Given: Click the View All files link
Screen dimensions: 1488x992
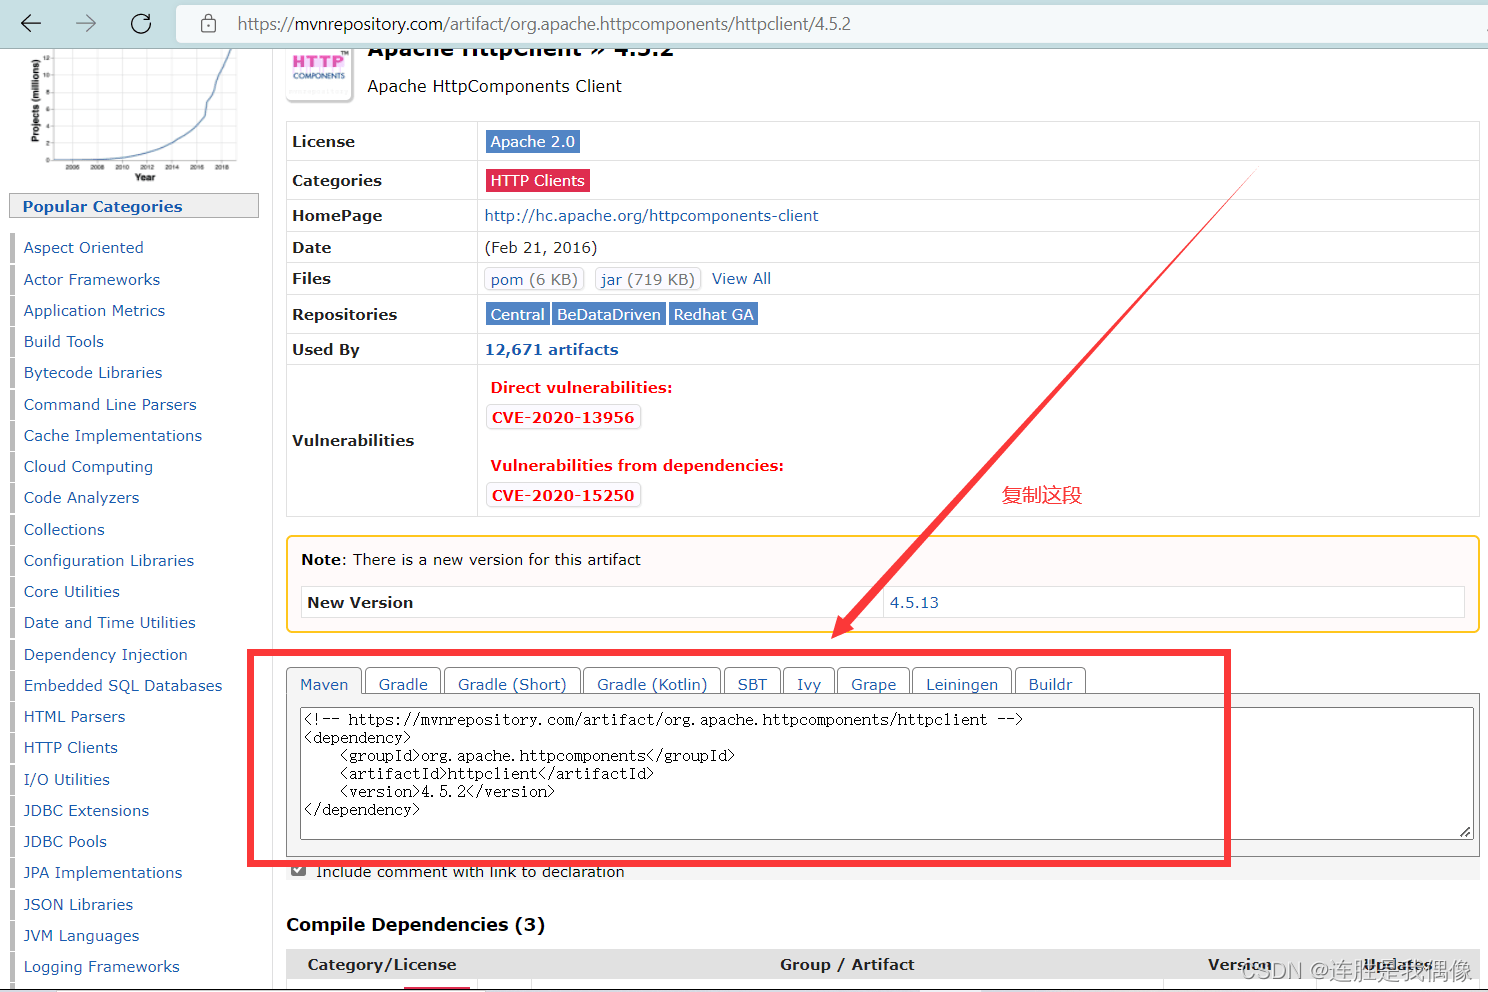Looking at the screenshot, I should coord(741,279).
